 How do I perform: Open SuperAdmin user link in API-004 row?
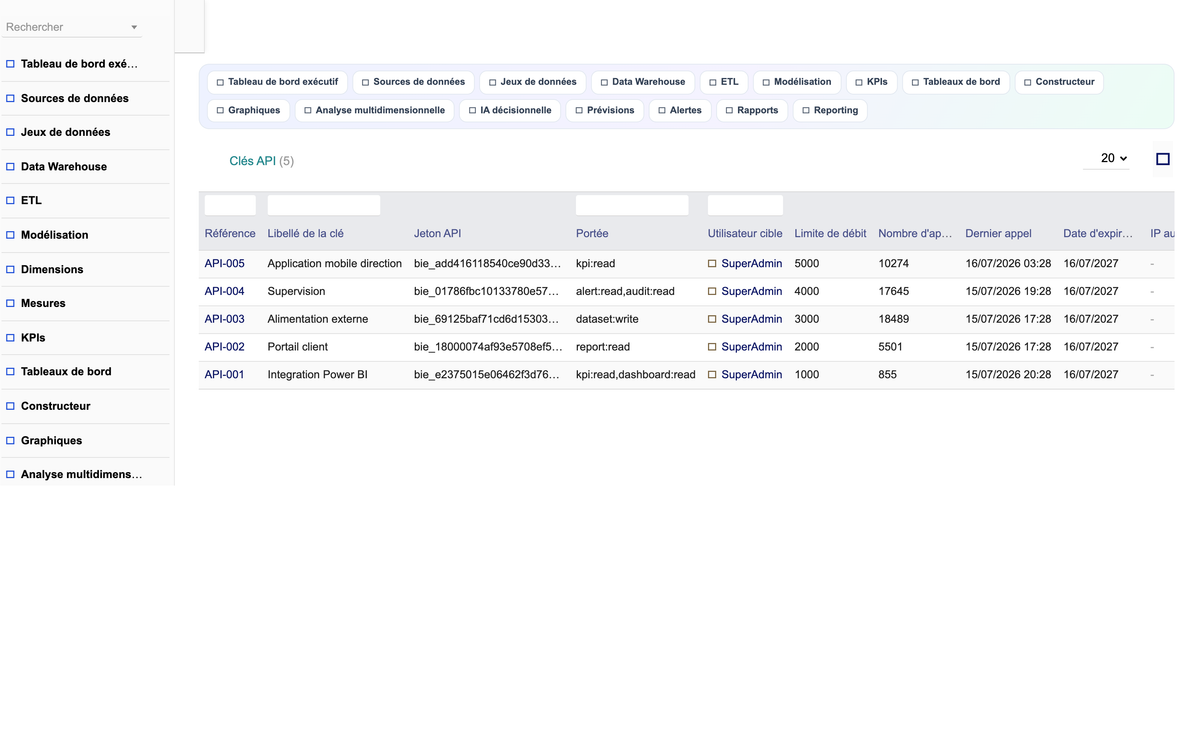(752, 292)
